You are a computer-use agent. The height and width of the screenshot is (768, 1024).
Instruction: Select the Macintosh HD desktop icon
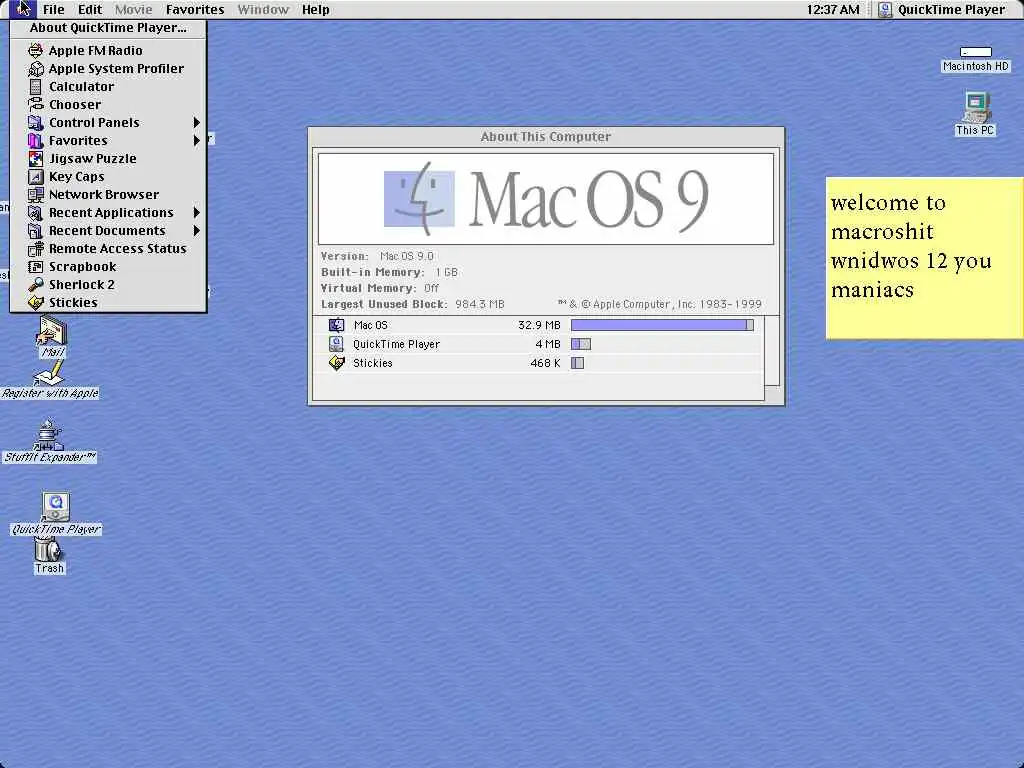click(x=976, y=52)
